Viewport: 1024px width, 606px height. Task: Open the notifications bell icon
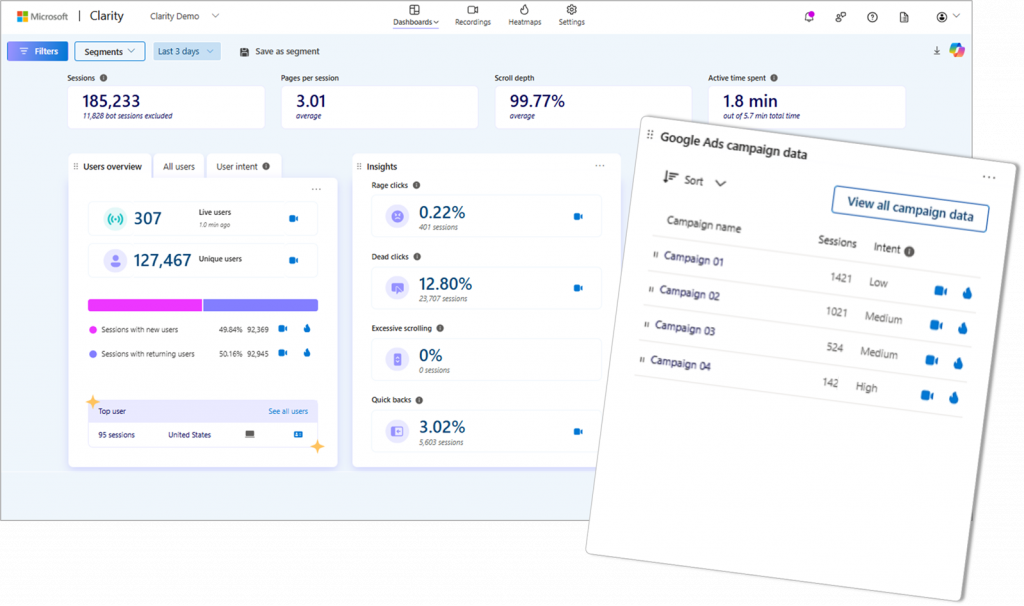click(809, 17)
